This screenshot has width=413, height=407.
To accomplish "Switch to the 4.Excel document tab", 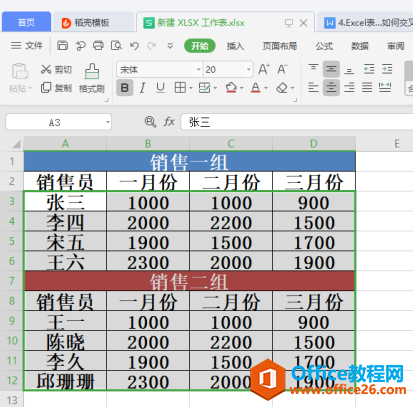I will click(365, 22).
